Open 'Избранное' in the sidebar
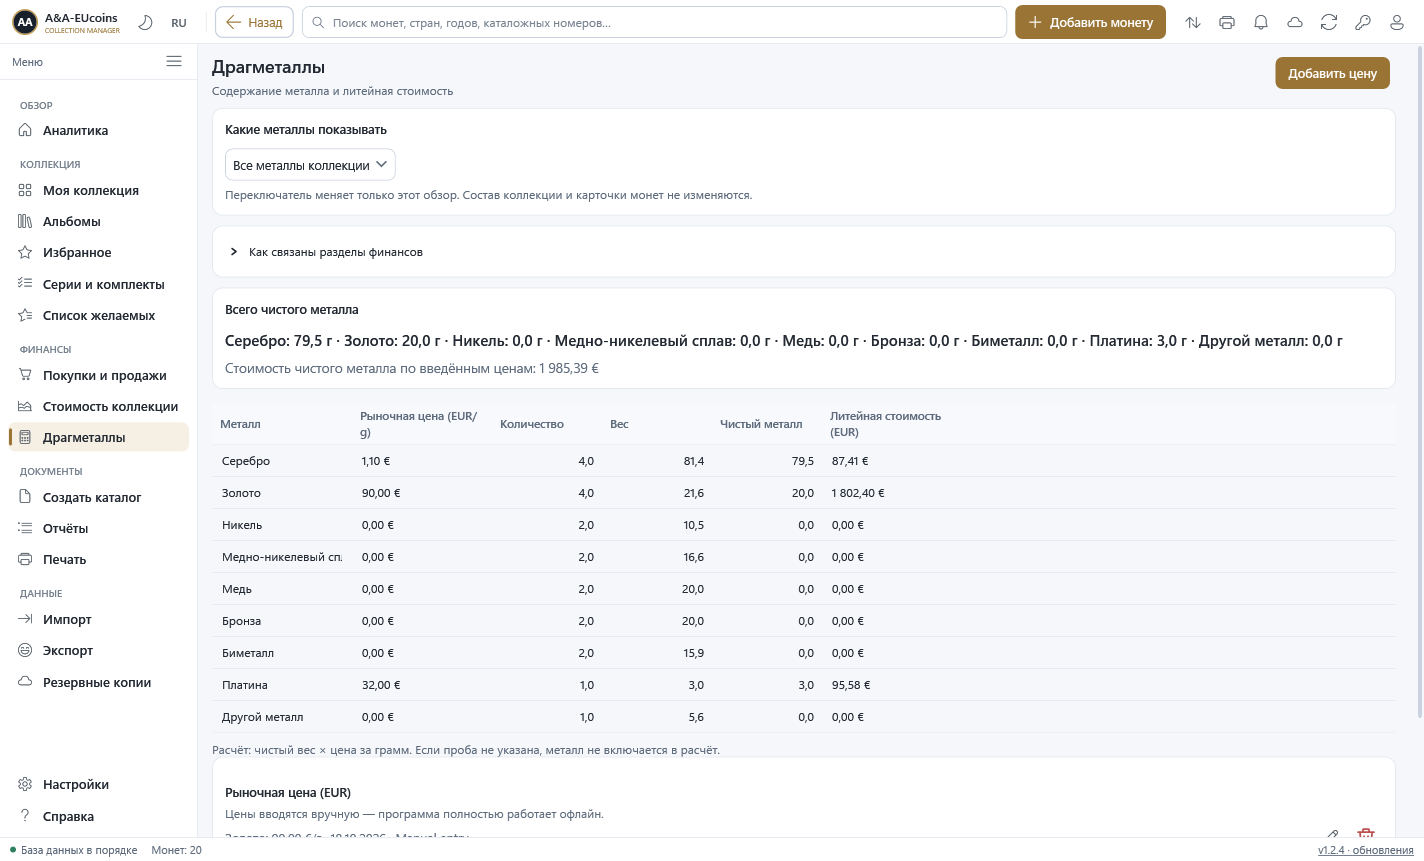Image resolution: width=1424 pixels, height=861 pixels. point(98,252)
